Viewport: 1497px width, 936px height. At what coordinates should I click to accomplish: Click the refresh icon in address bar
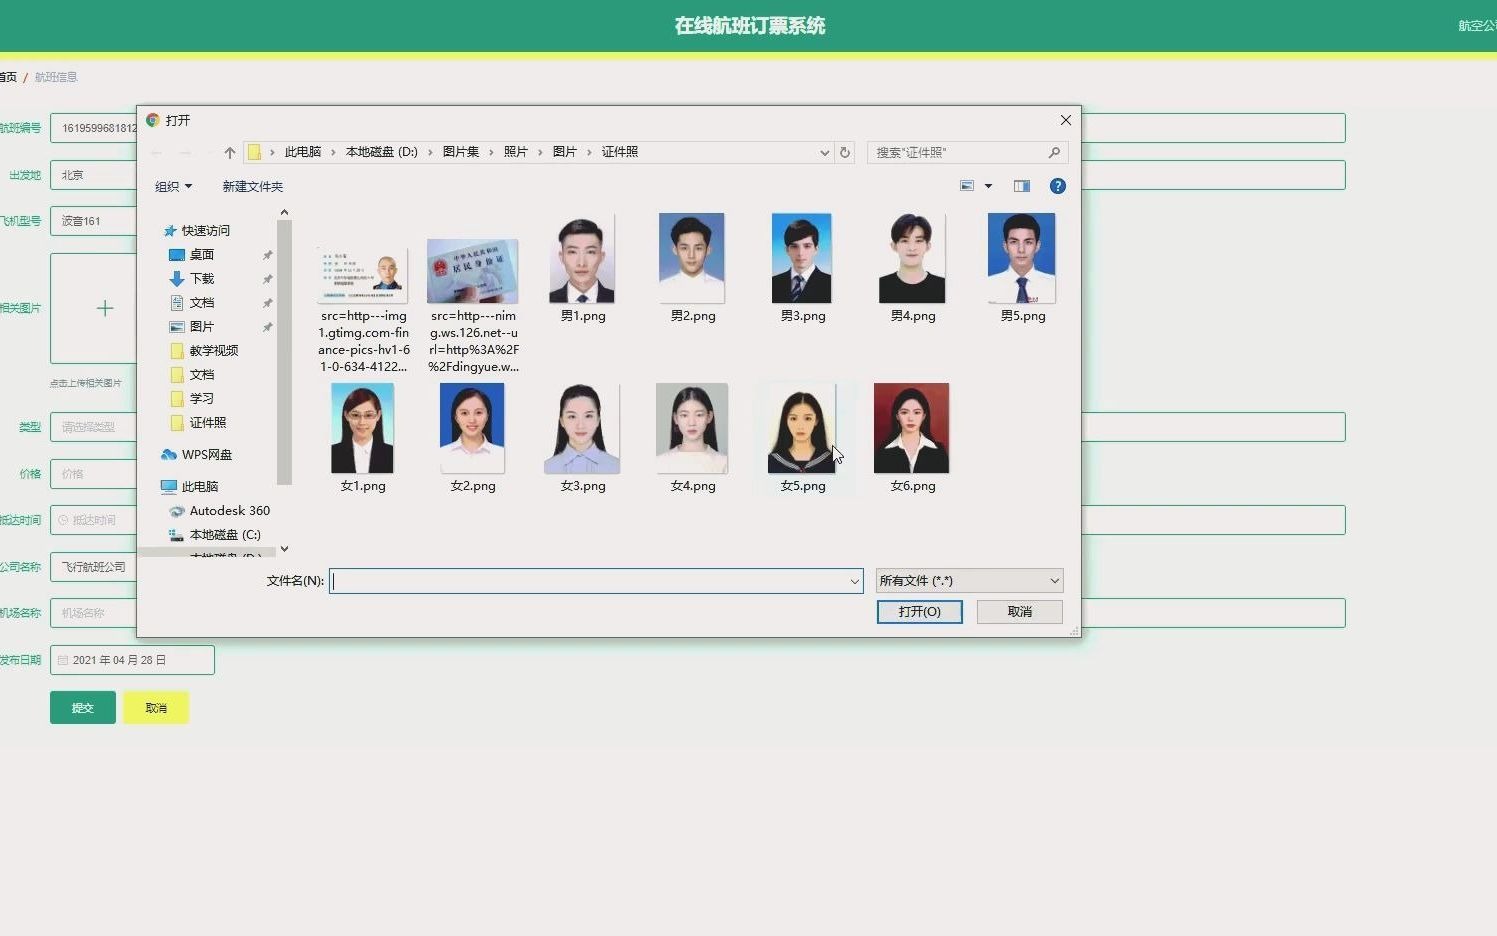pyautogui.click(x=844, y=152)
